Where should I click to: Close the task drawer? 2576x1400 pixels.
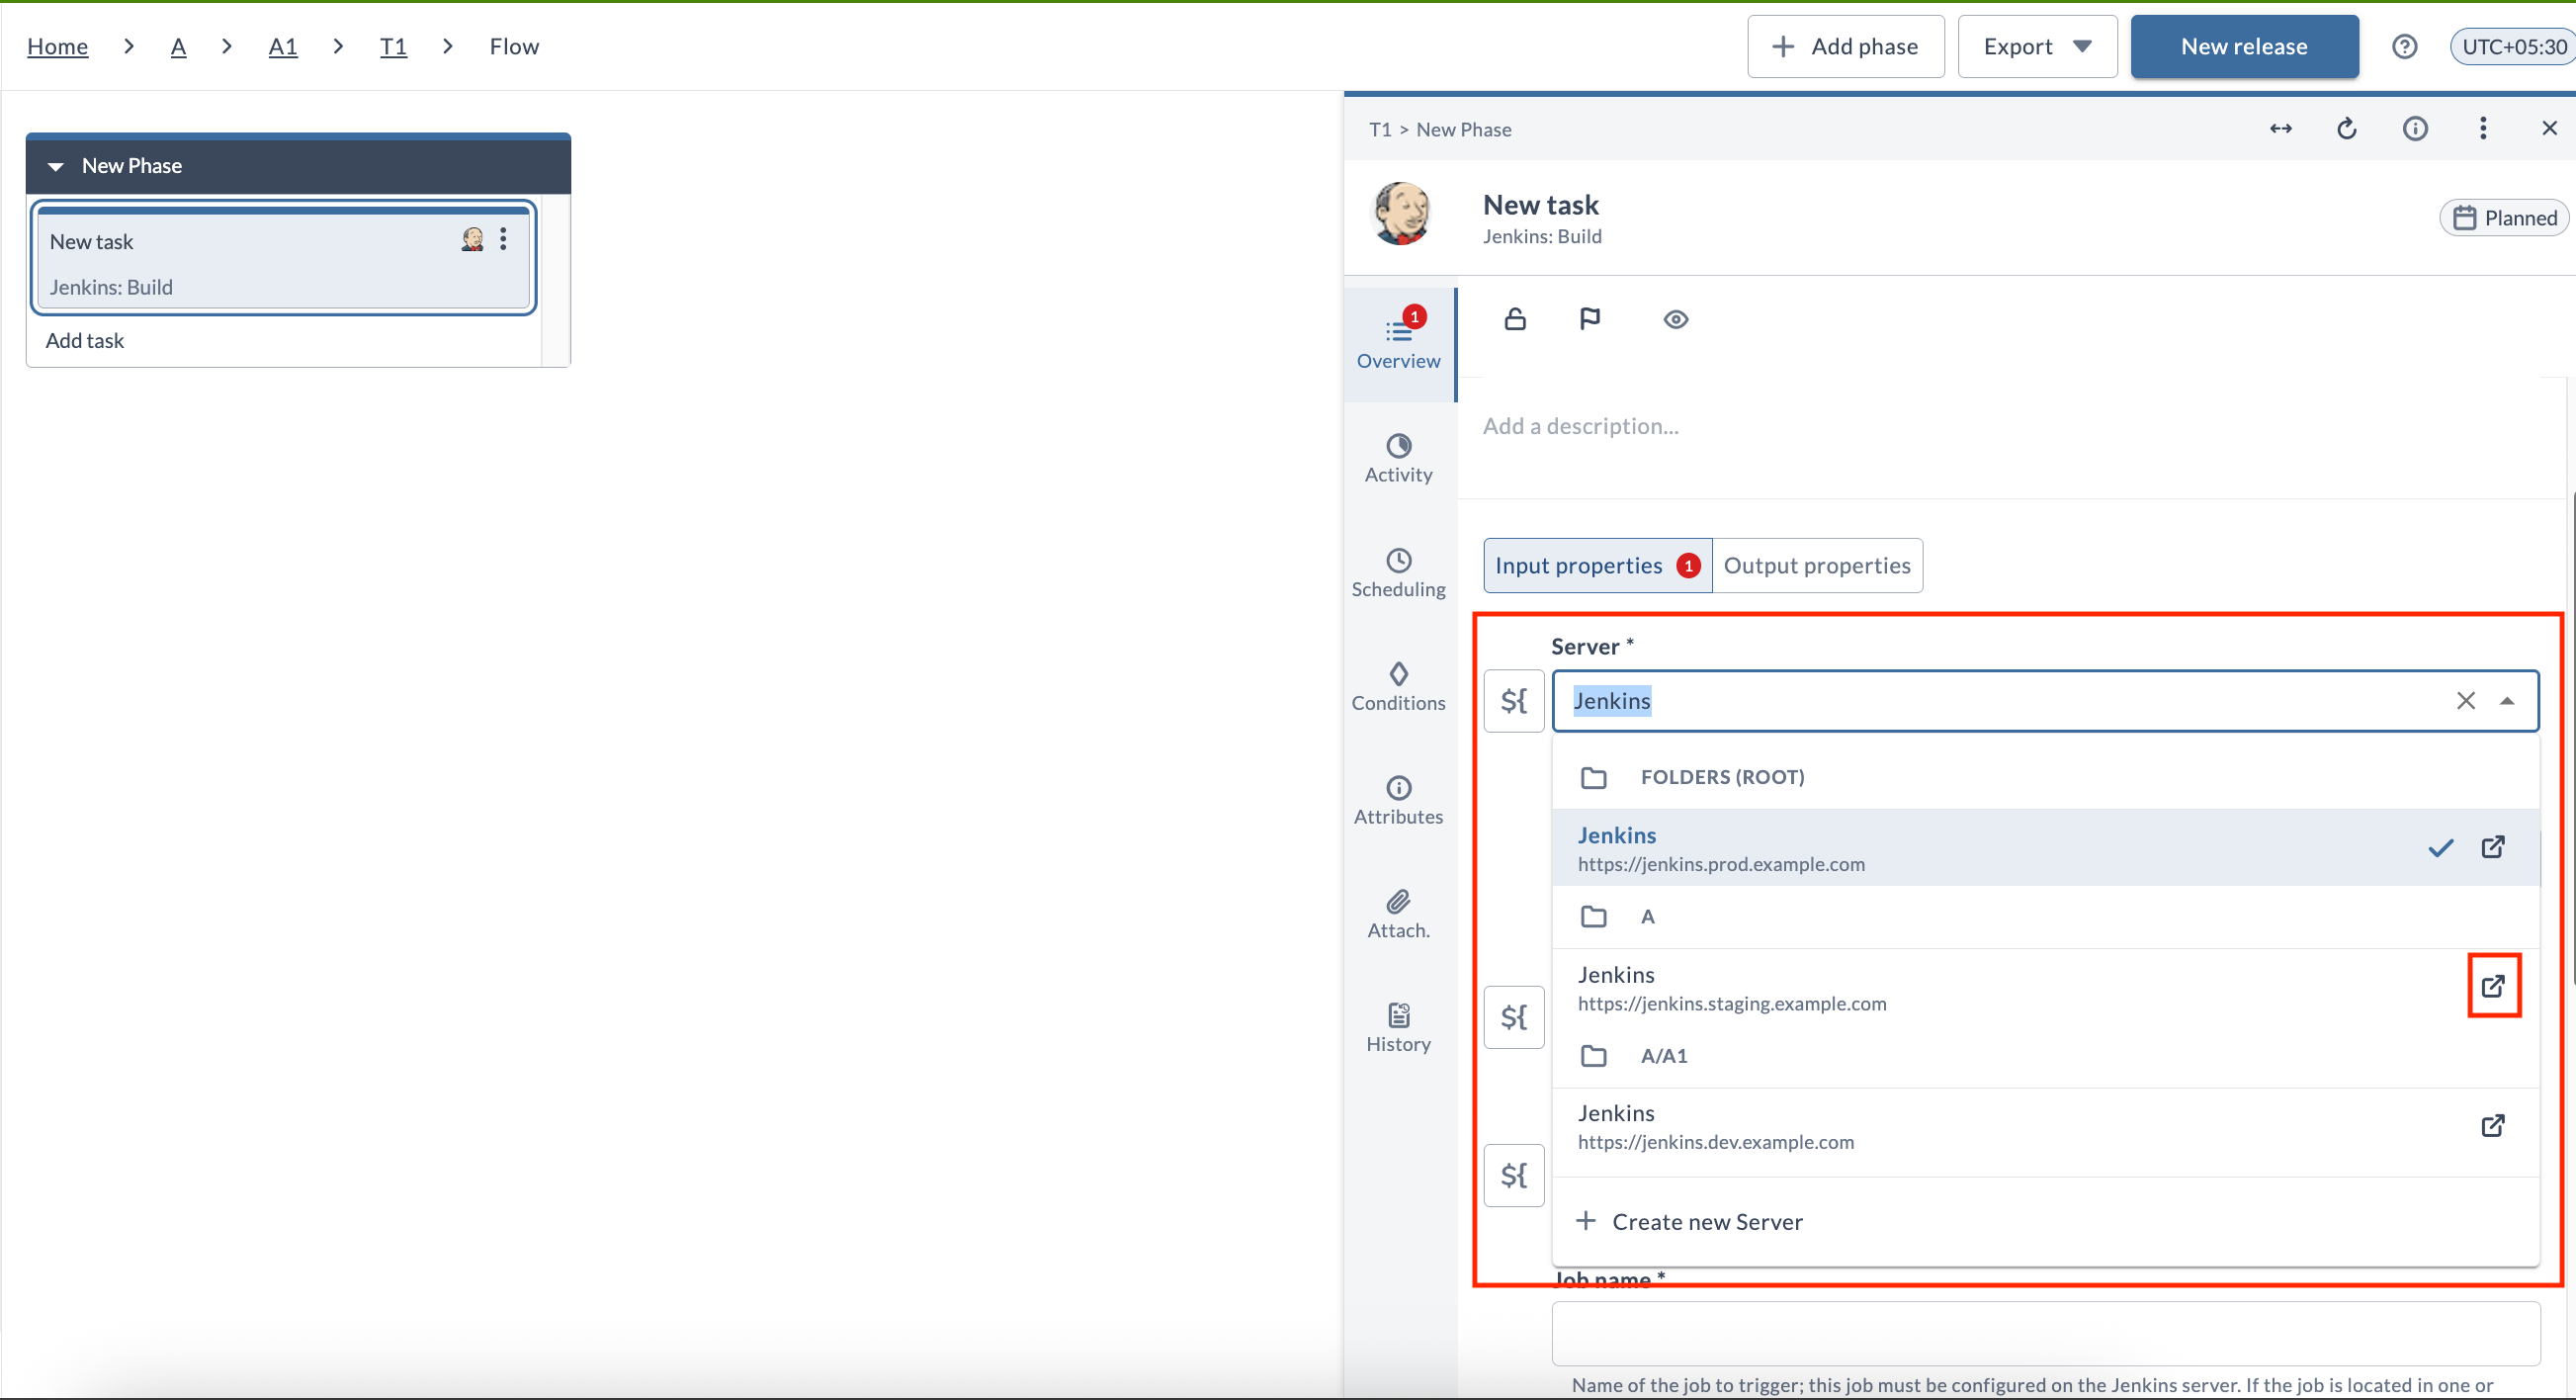(2549, 128)
